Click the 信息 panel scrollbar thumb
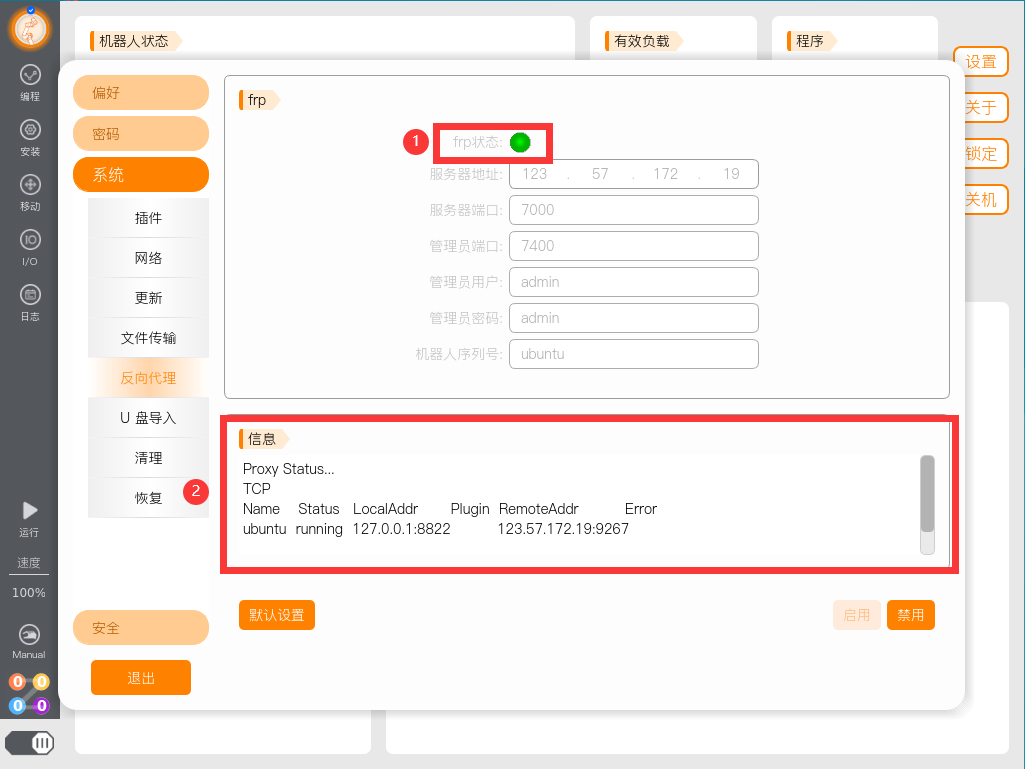The width and height of the screenshot is (1025, 769). (927, 494)
